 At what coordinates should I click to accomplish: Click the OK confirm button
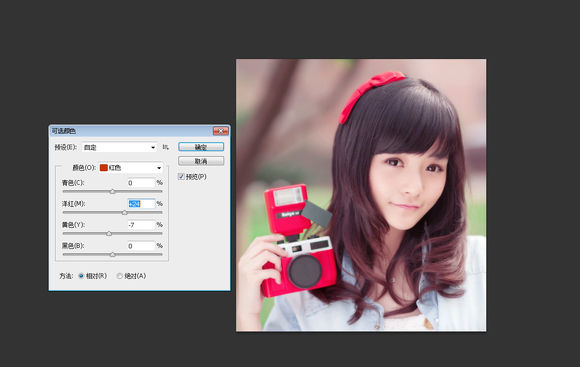pos(201,147)
